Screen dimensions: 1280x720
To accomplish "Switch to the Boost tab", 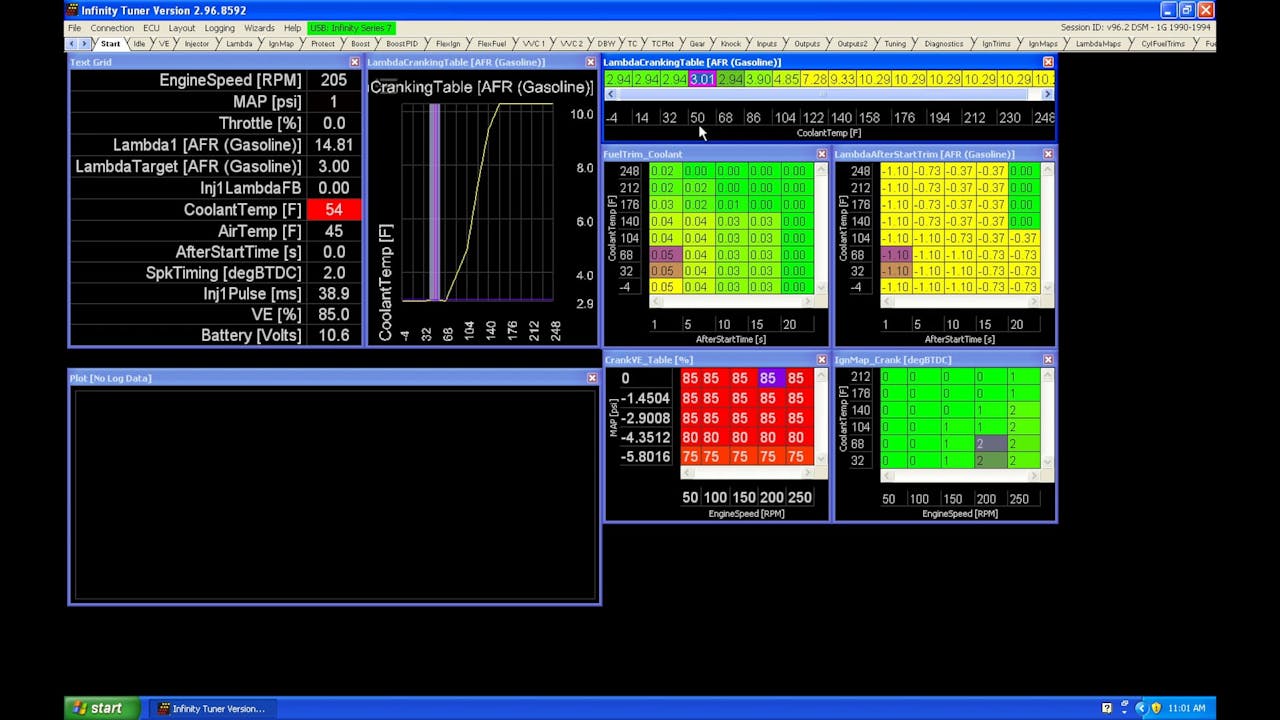I will [360, 44].
